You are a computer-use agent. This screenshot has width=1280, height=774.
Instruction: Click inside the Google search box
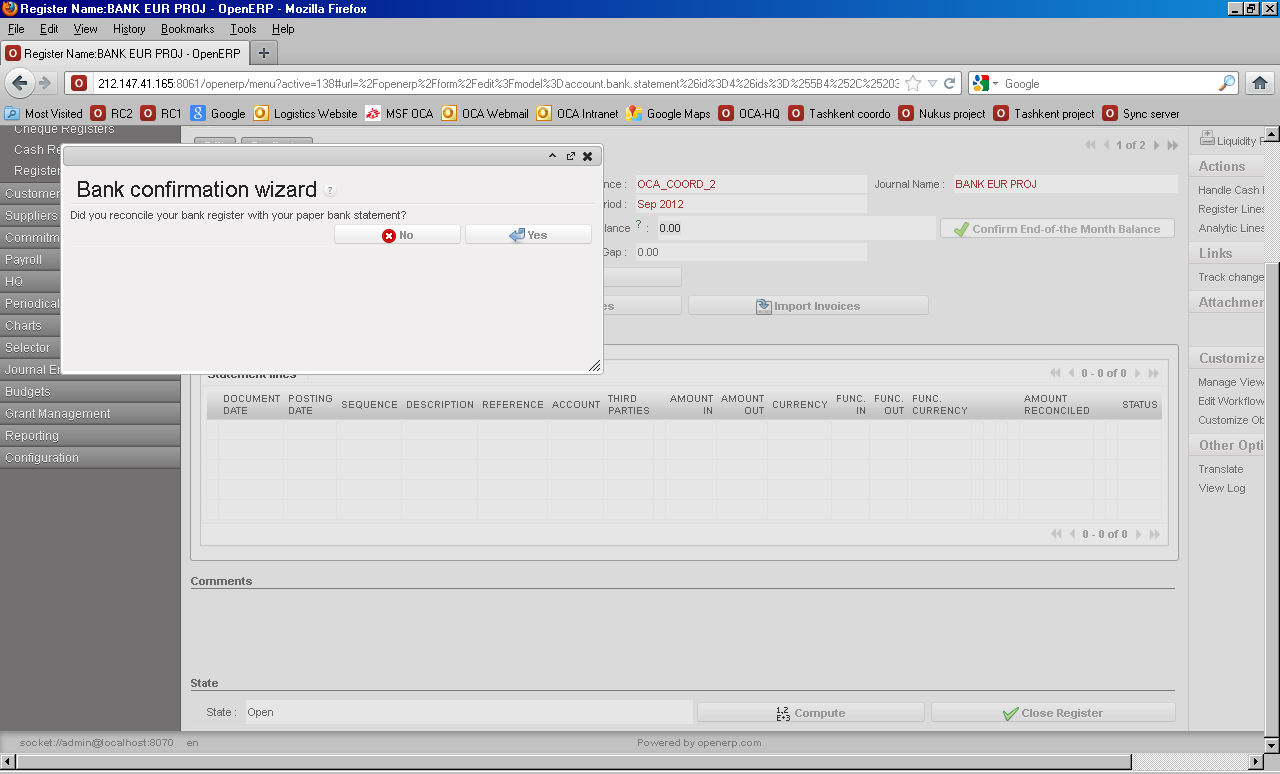[1109, 84]
